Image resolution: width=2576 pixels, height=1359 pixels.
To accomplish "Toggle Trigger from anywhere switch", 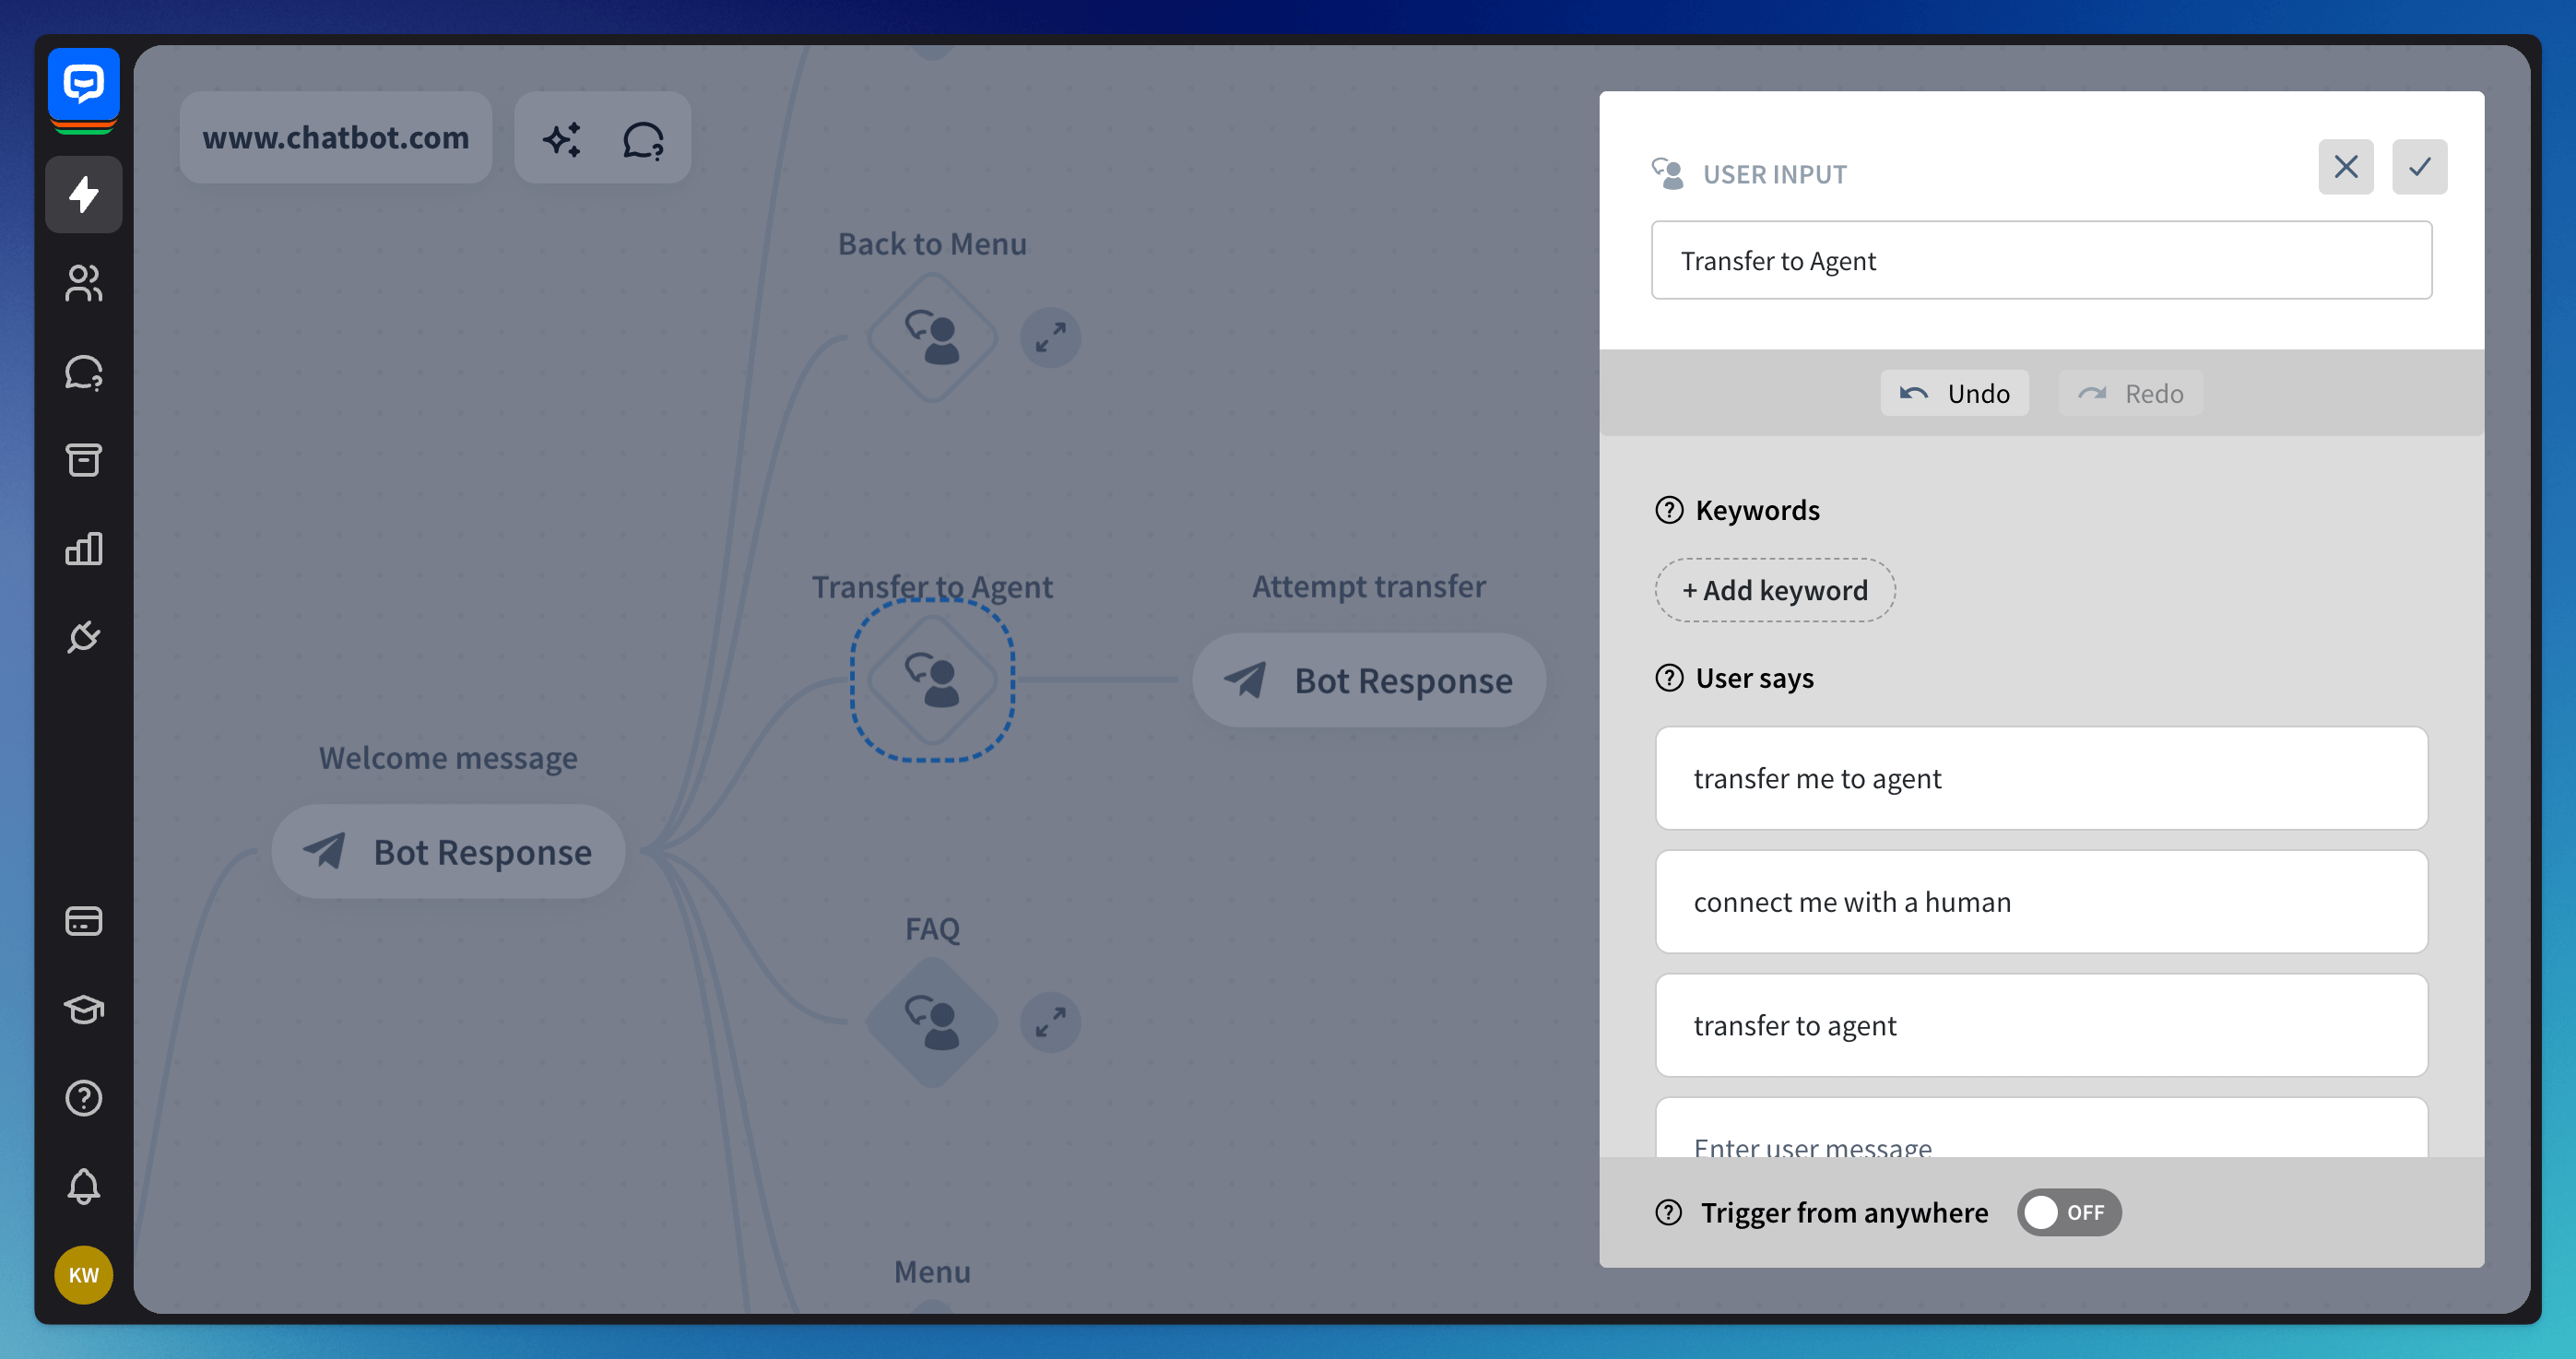I will point(2068,1212).
